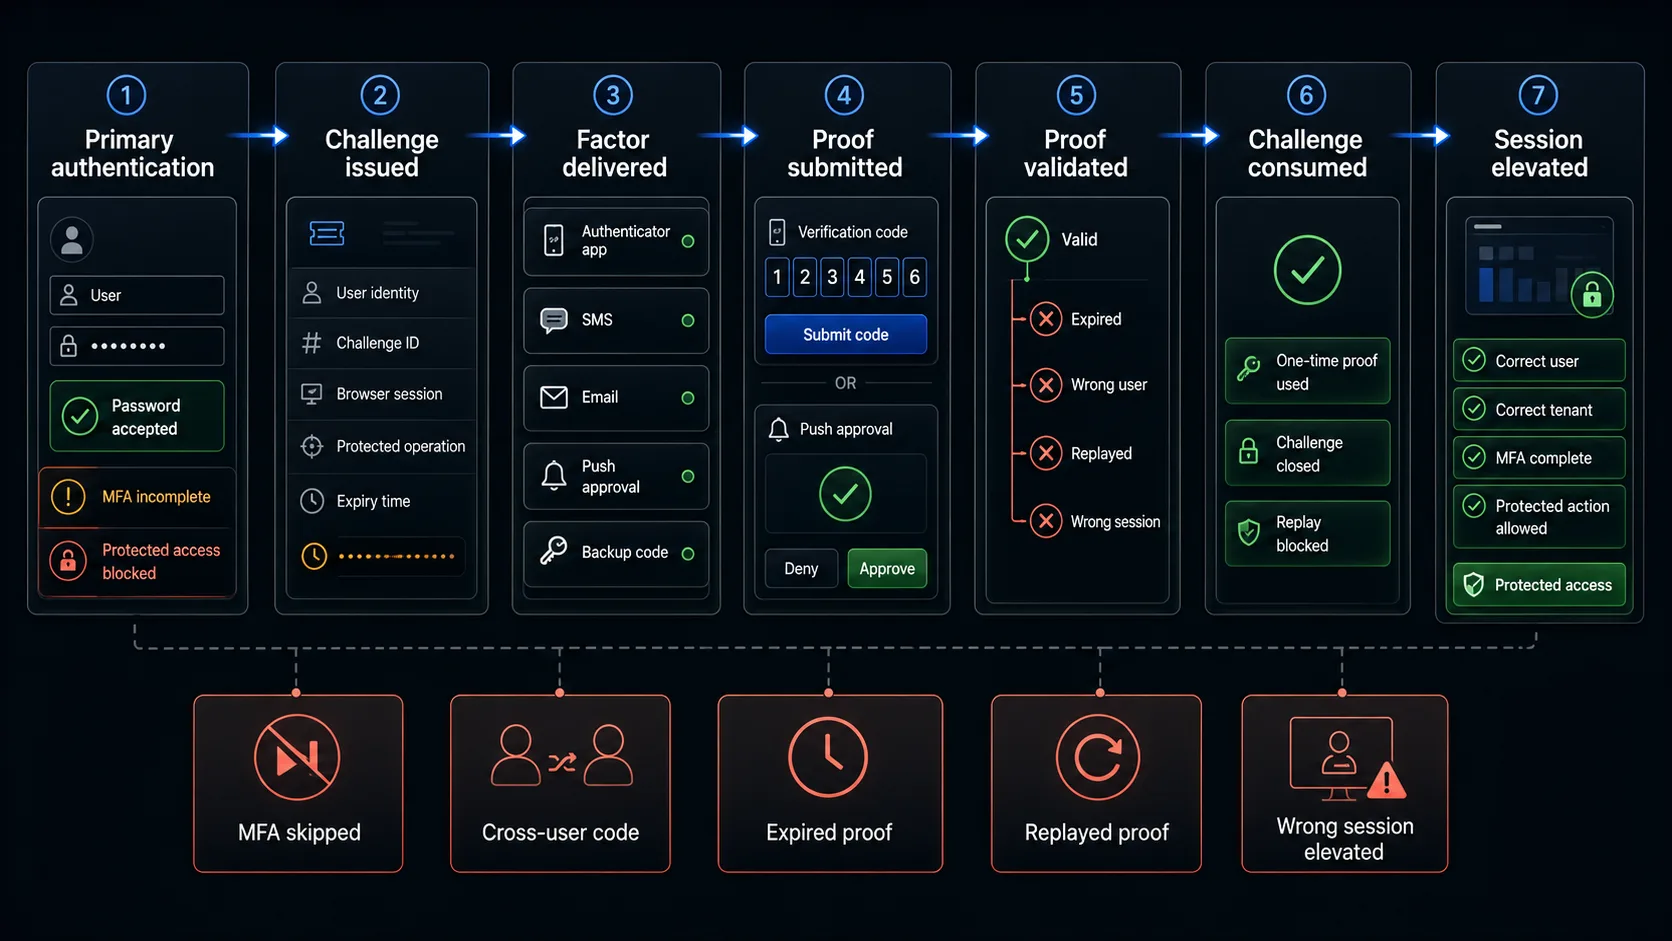Viewport: 1672px width, 941px height.
Task: Click the last verification digit box '6'
Action: 914,277
